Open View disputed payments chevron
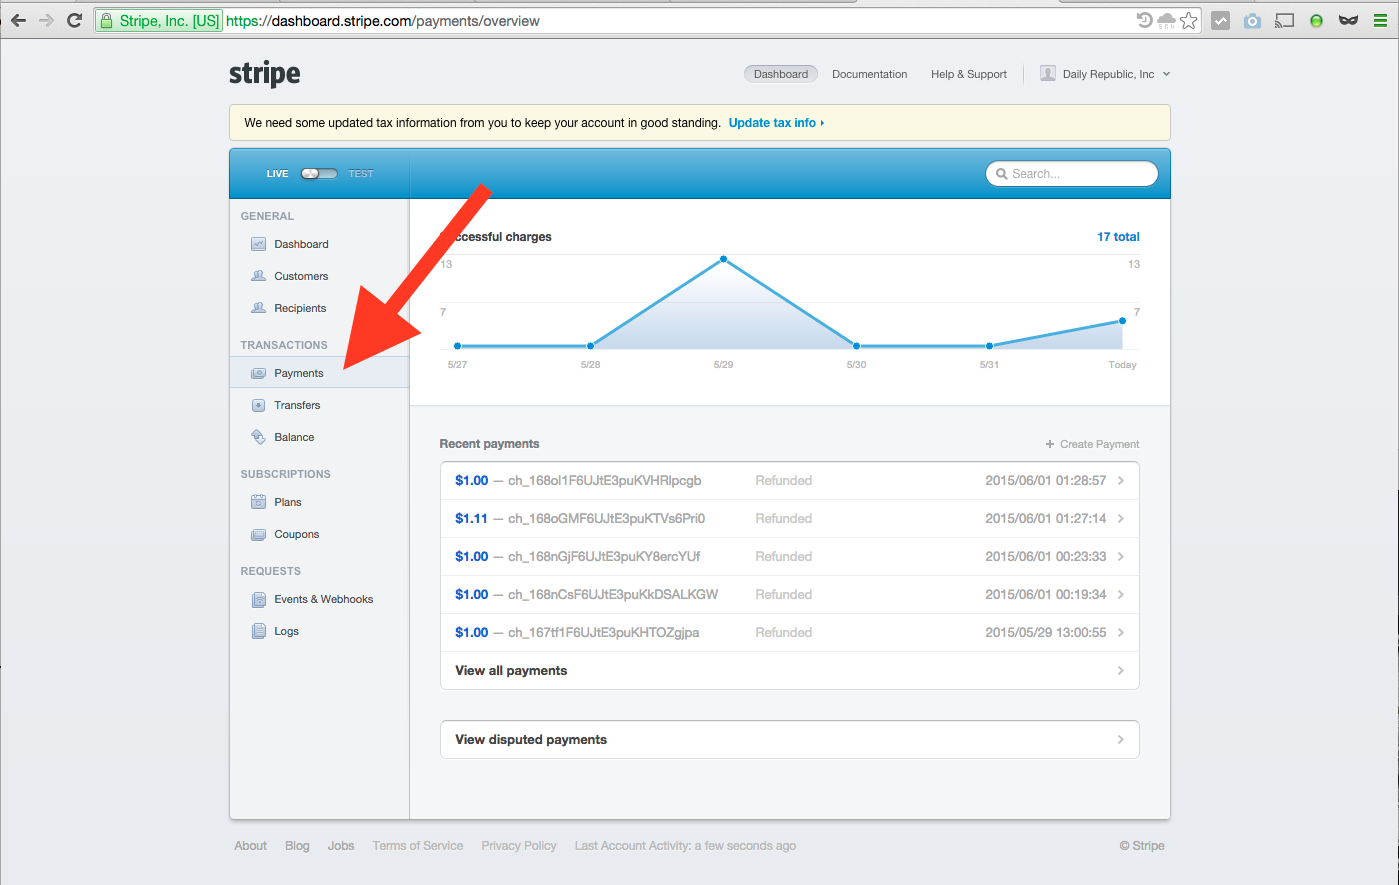Screen dimensions: 1399x885 point(1120,740)
